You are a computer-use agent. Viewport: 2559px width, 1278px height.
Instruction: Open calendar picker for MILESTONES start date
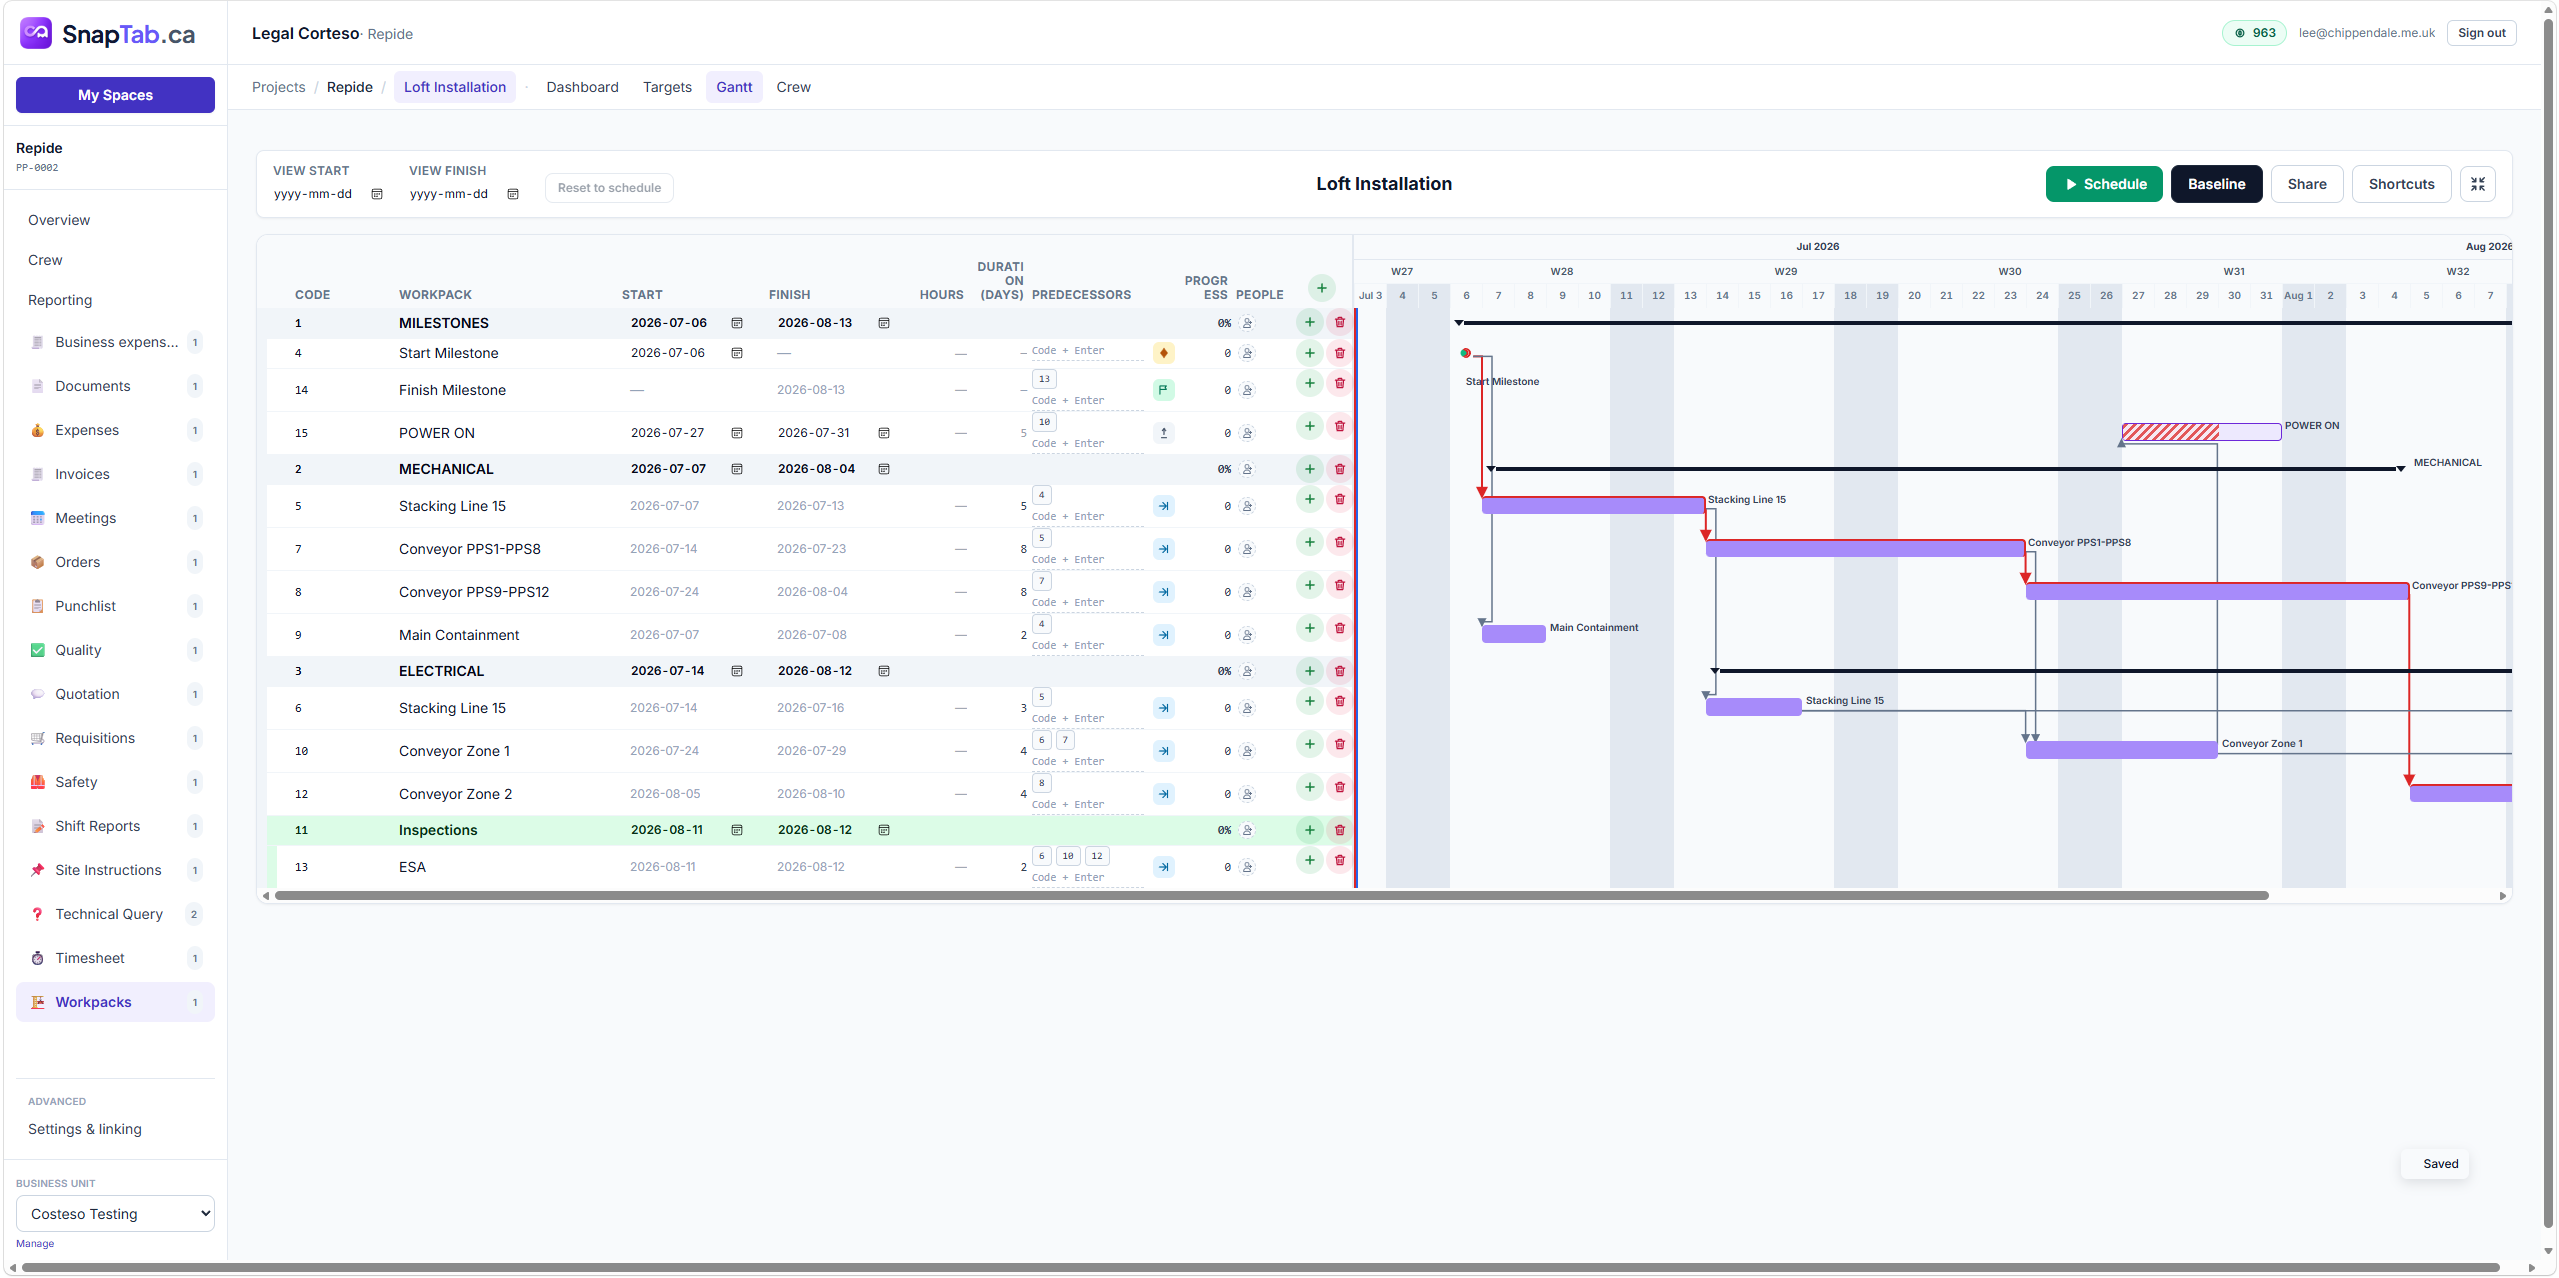(736, 323)
